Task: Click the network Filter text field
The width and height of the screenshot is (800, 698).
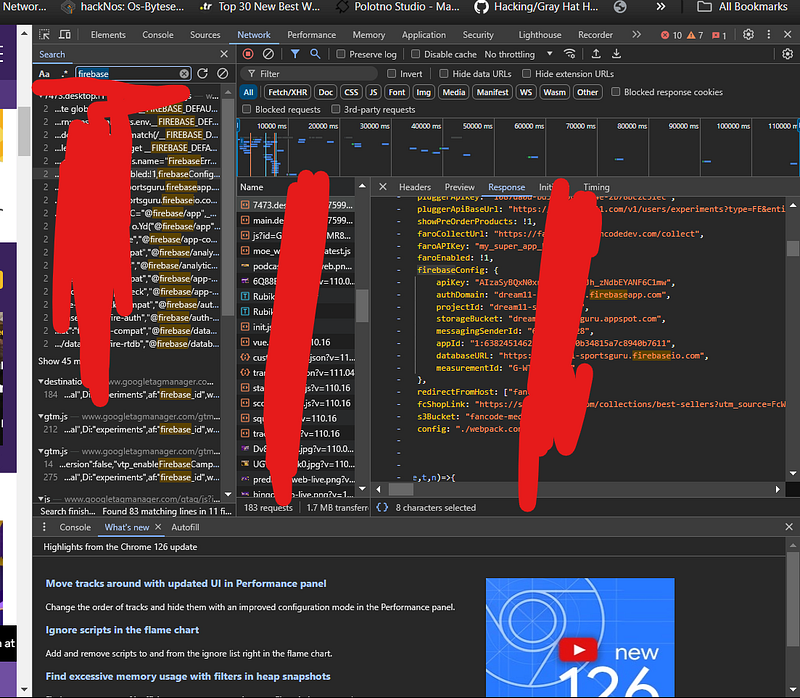Action: tap(311, 74)
